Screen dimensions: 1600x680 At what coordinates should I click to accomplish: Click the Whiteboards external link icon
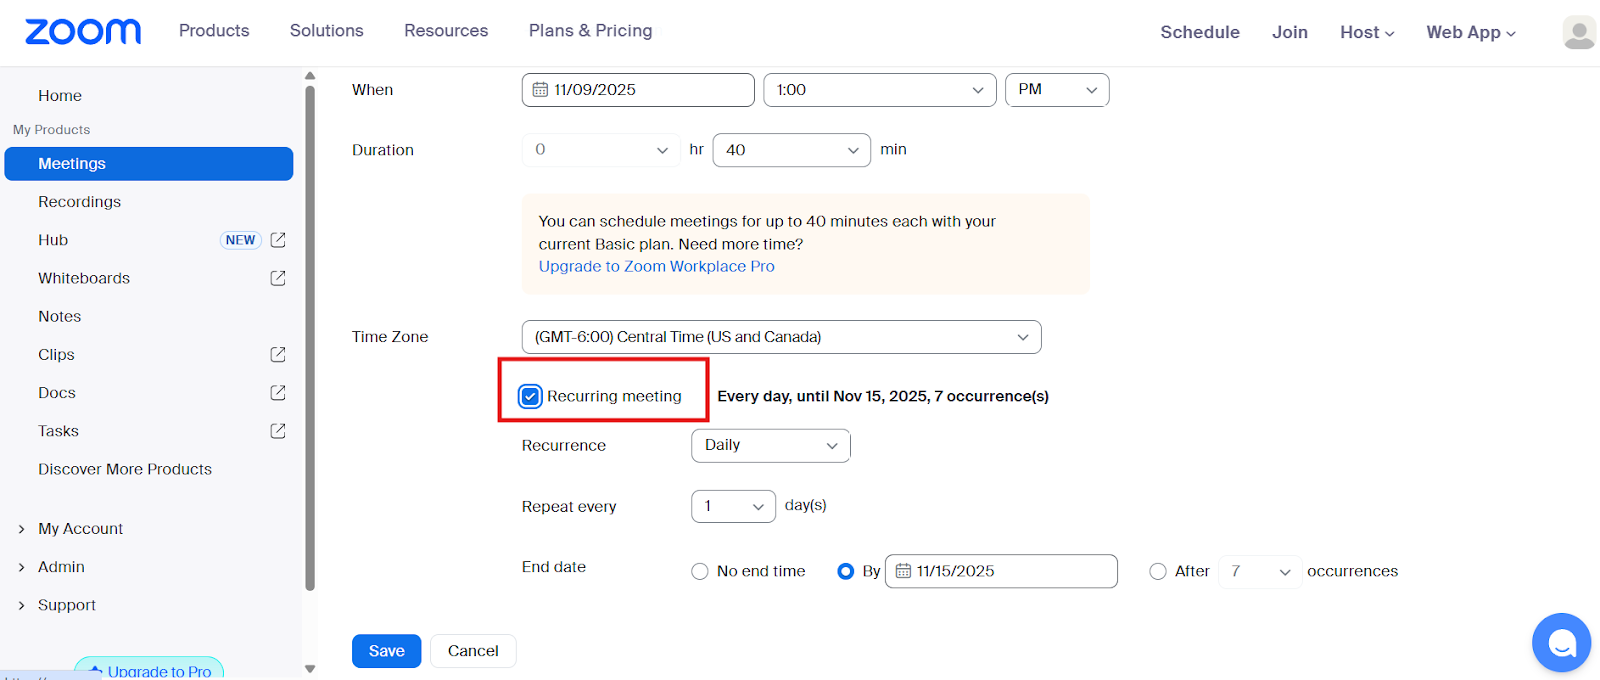(x=278, y=278)
